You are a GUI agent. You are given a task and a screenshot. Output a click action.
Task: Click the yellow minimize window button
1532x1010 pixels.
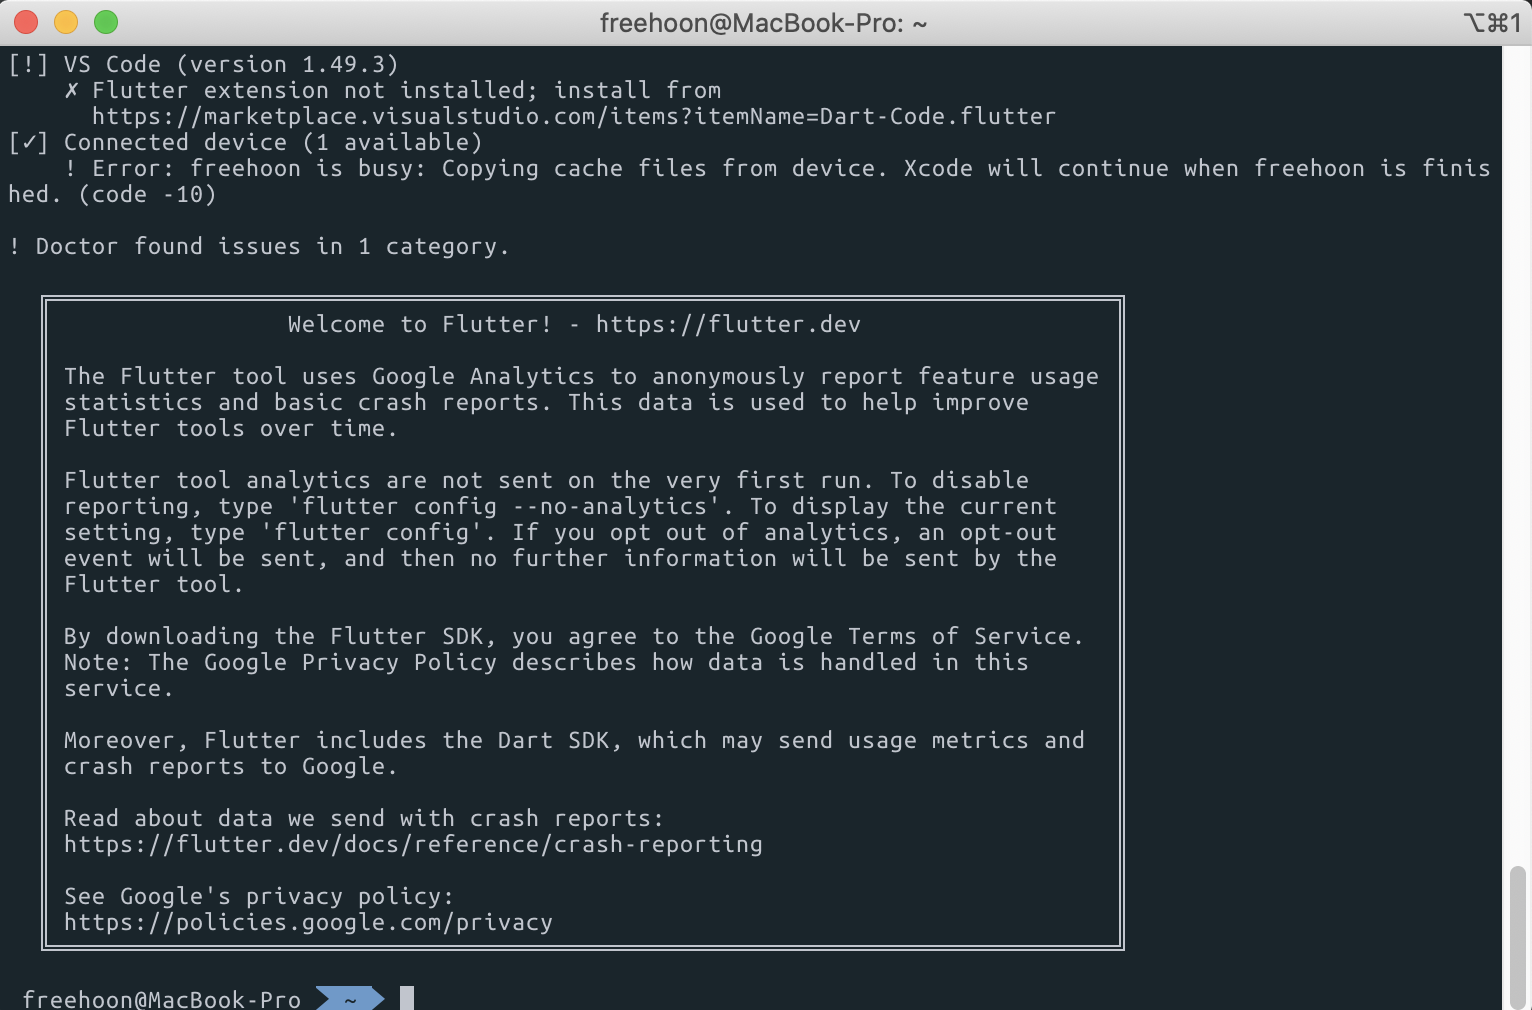click(66, 22)
